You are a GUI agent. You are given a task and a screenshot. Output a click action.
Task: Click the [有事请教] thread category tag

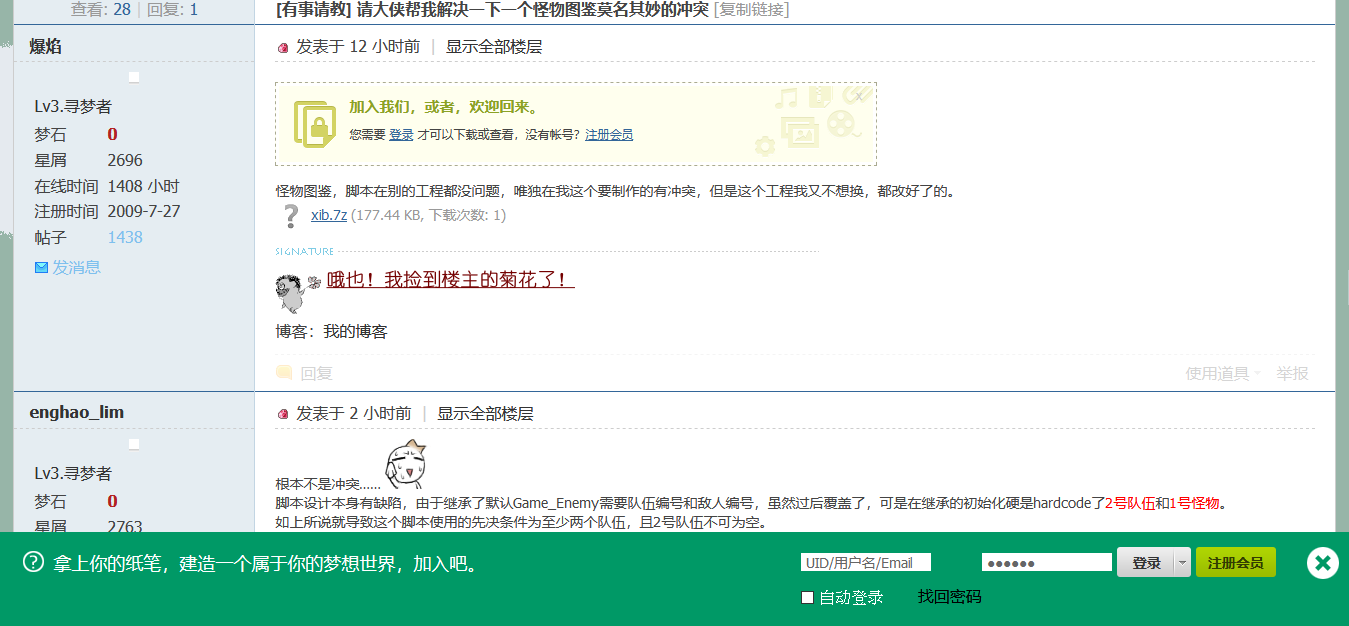pyautogui.click(x=314, y=10)
